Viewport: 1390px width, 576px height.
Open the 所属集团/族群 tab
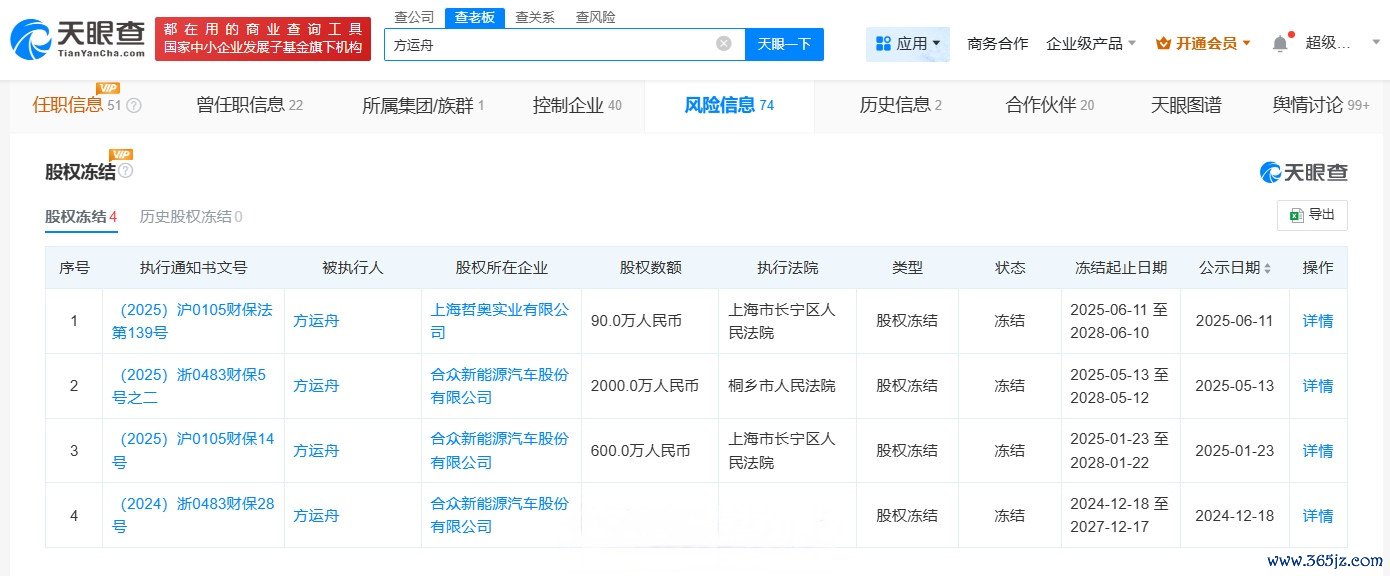423,105
